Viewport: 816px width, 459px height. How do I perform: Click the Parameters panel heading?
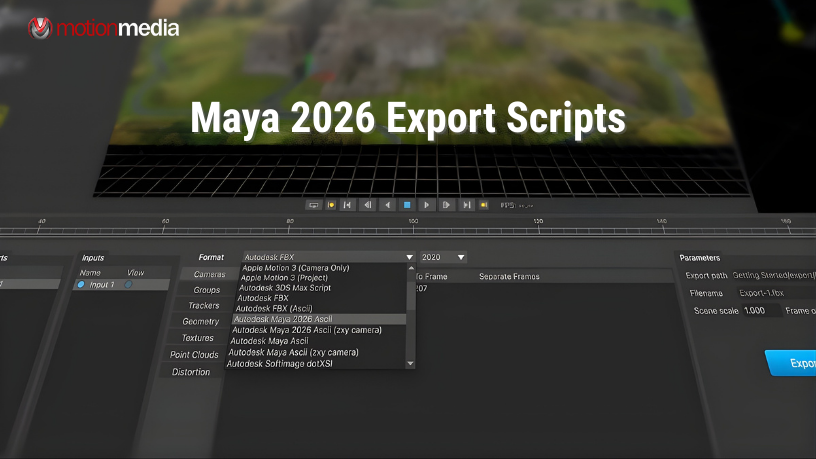coord(699,258)
